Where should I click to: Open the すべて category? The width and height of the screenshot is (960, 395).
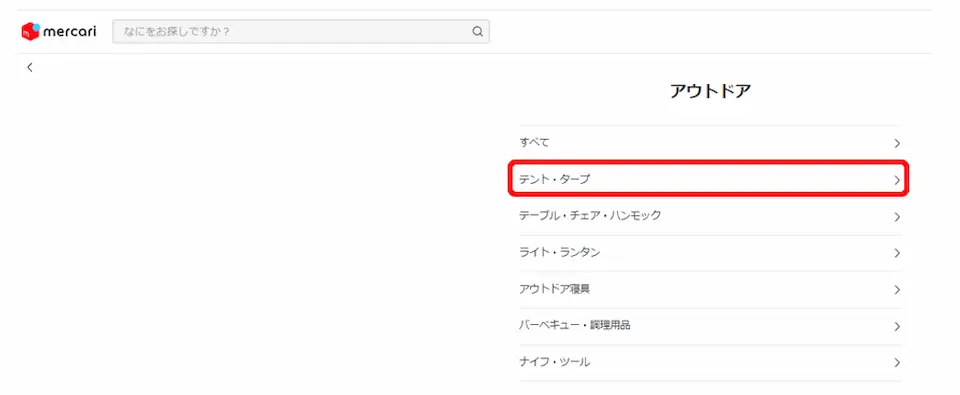click(710, 143)
